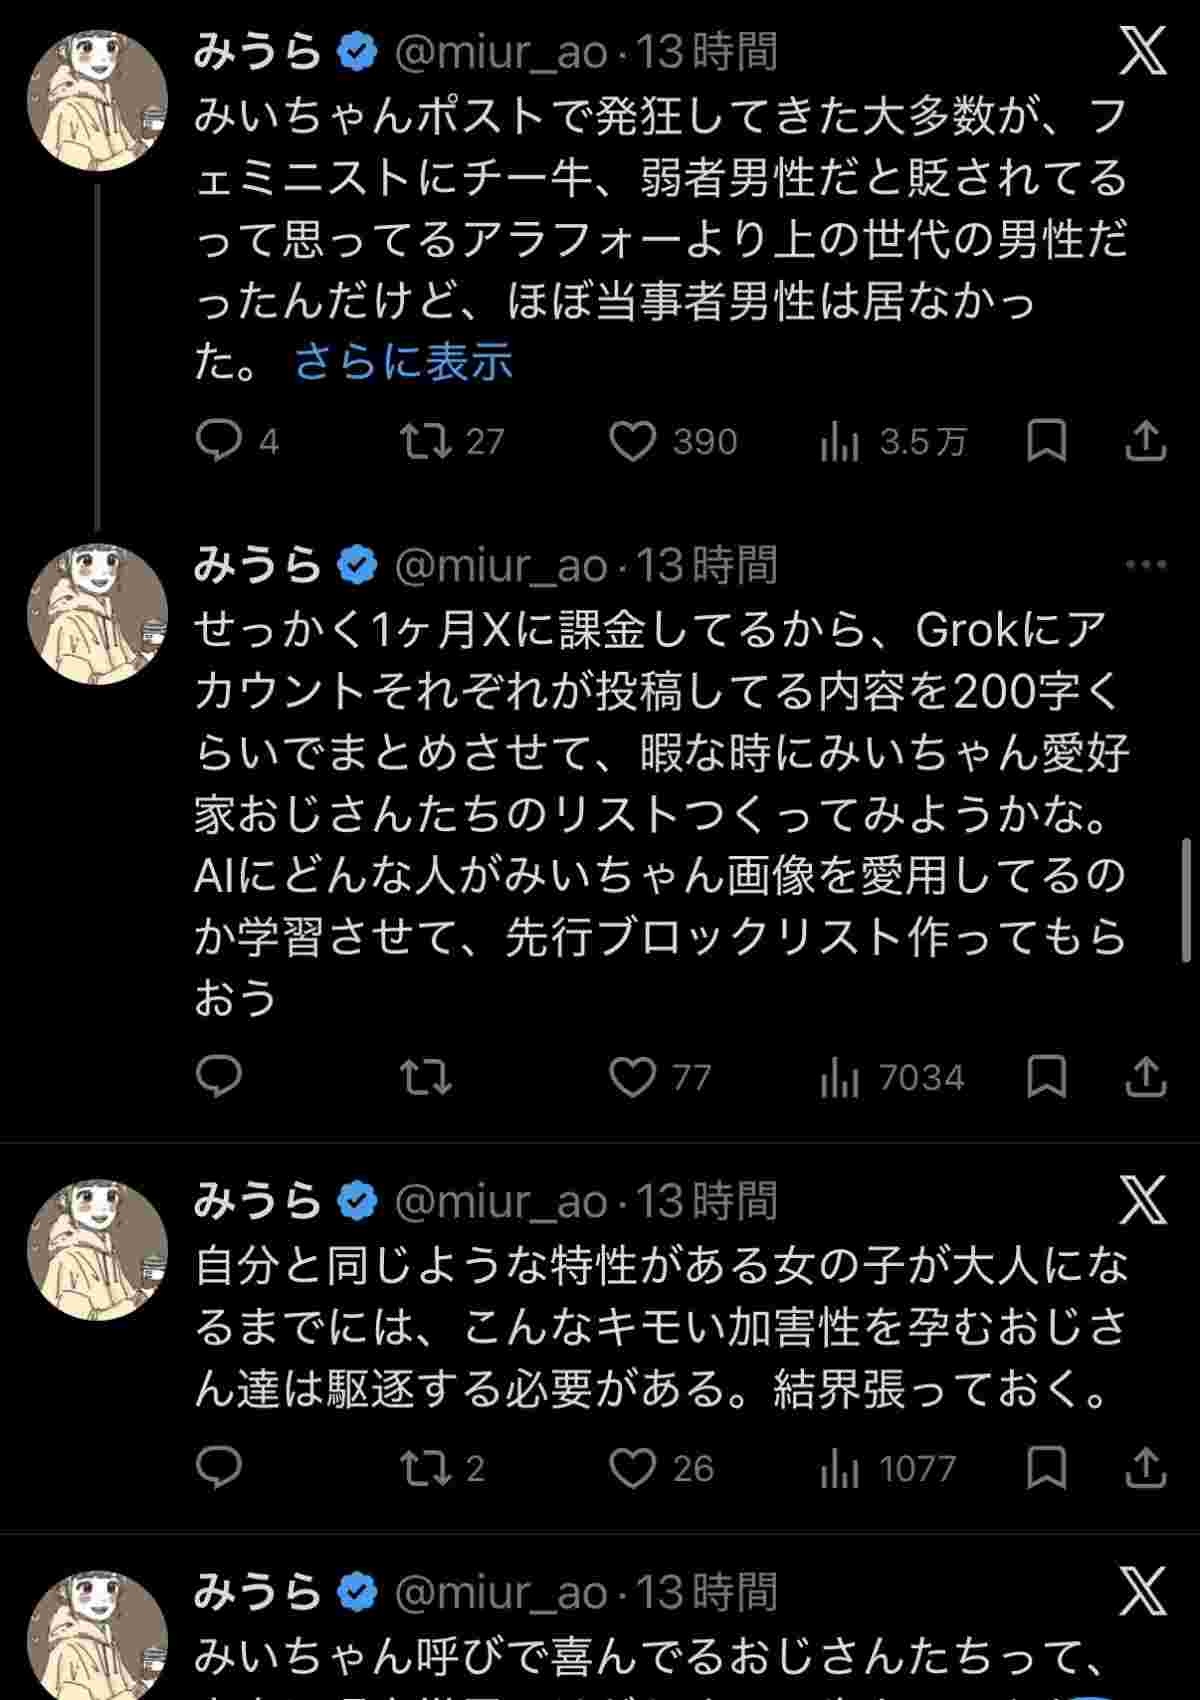Share the post with 77 likes
This screenshot has height=1700, width=1200.
pos(1146,1077)
